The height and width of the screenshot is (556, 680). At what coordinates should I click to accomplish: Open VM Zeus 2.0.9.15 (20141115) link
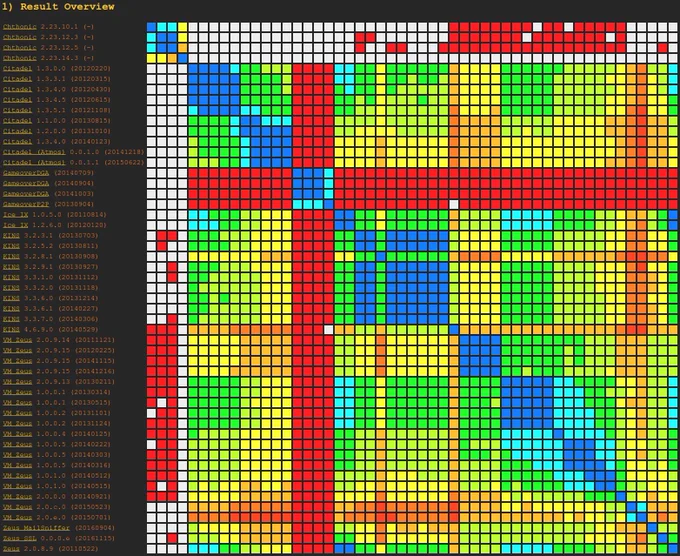pos(17,361)
